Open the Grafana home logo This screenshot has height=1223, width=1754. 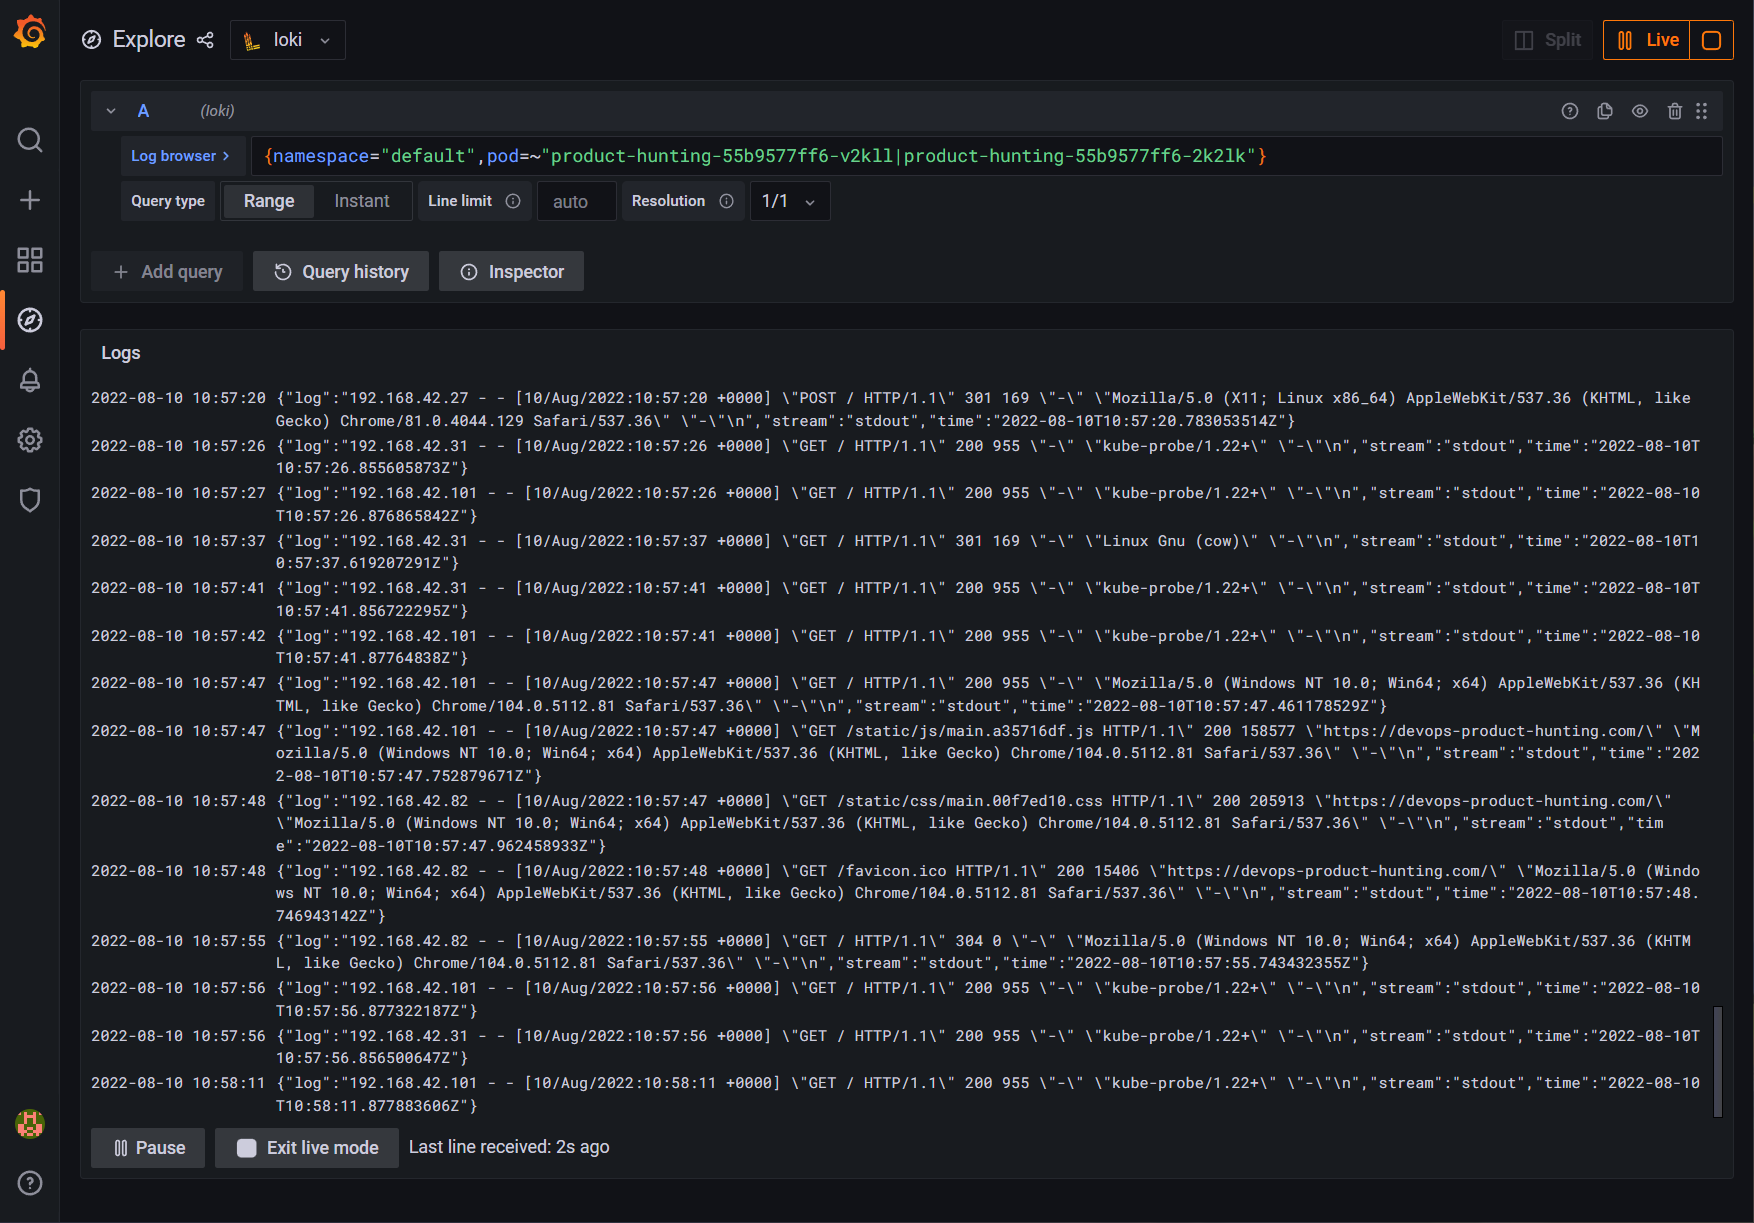30,33
